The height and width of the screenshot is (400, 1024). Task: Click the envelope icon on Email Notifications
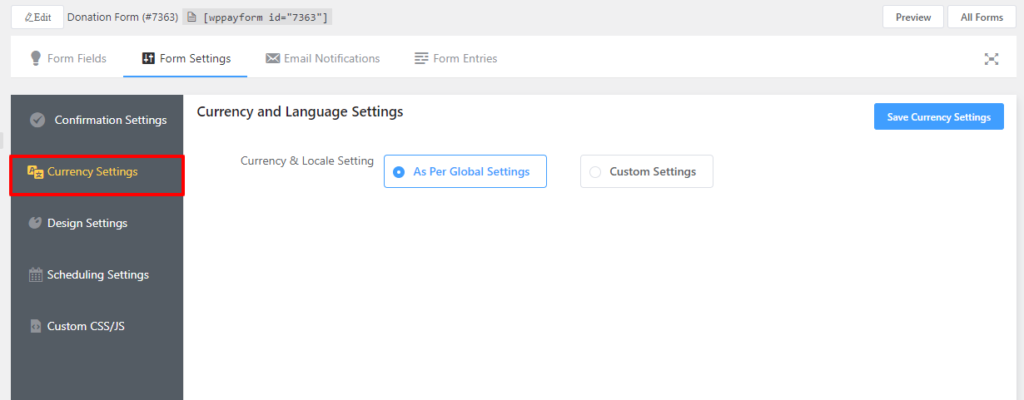click(x=272, y=58)
